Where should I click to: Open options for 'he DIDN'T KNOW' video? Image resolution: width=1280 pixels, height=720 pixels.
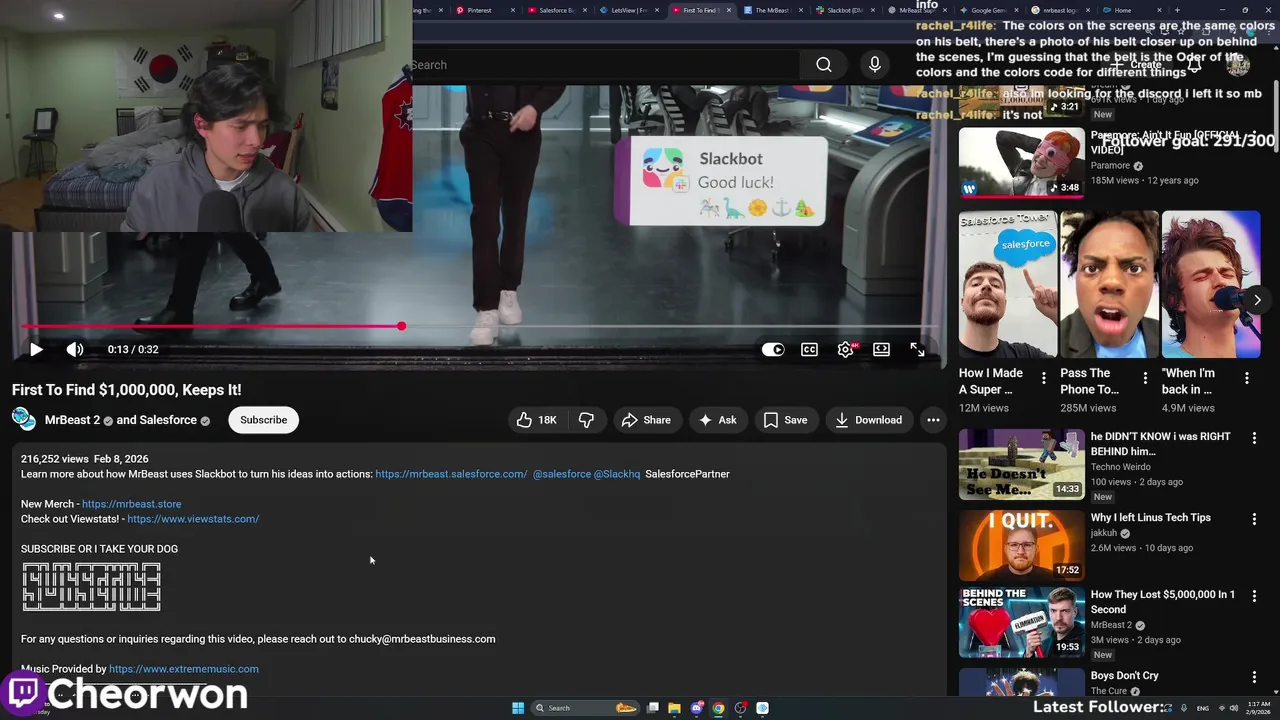click(x=1254, y=438)
